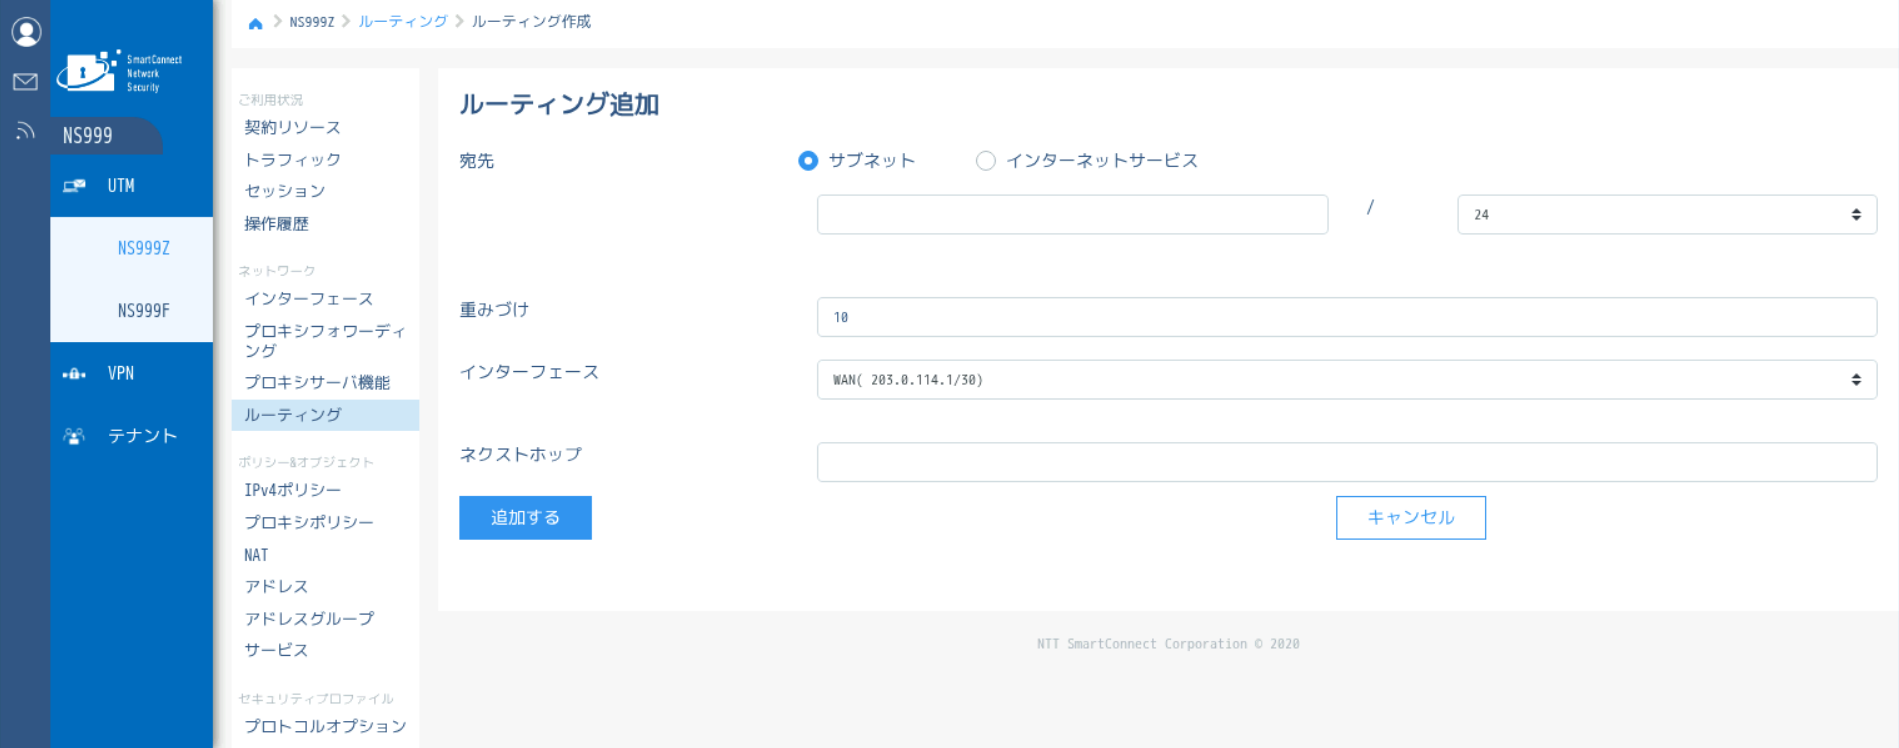1899x748 pixels.
Task: Open the RSS feed icon
Action: coord(25,130)
